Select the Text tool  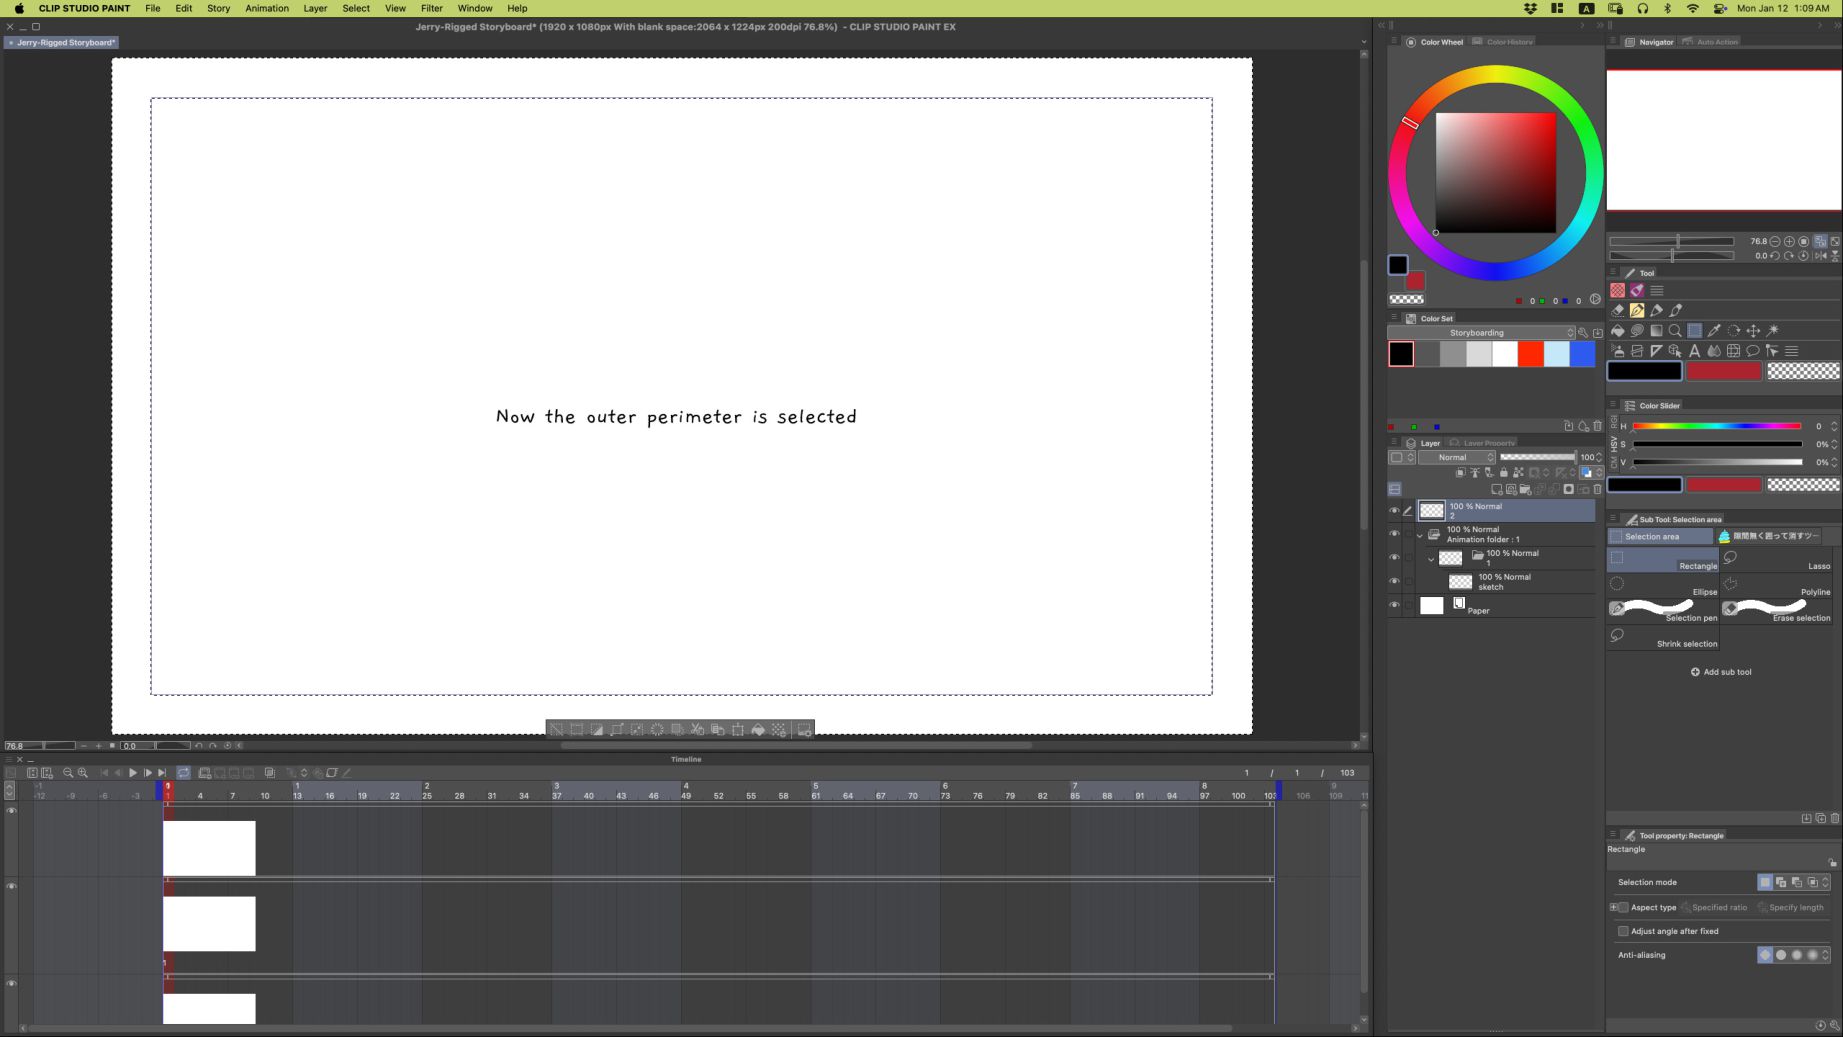point(1694,351)
